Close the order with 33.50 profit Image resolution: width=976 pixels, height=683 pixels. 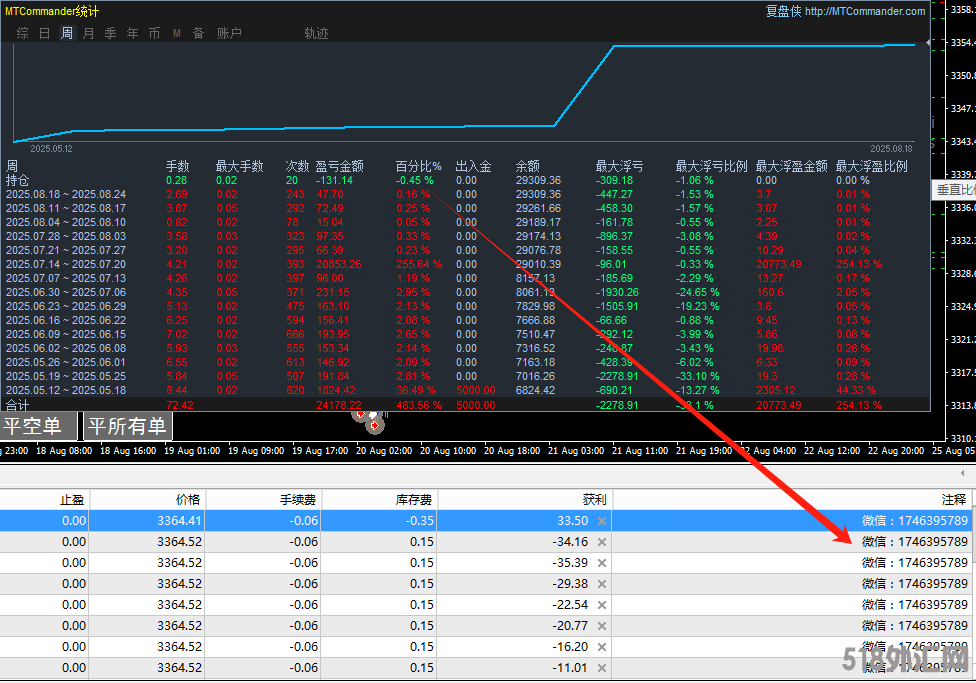coord(601,521)
